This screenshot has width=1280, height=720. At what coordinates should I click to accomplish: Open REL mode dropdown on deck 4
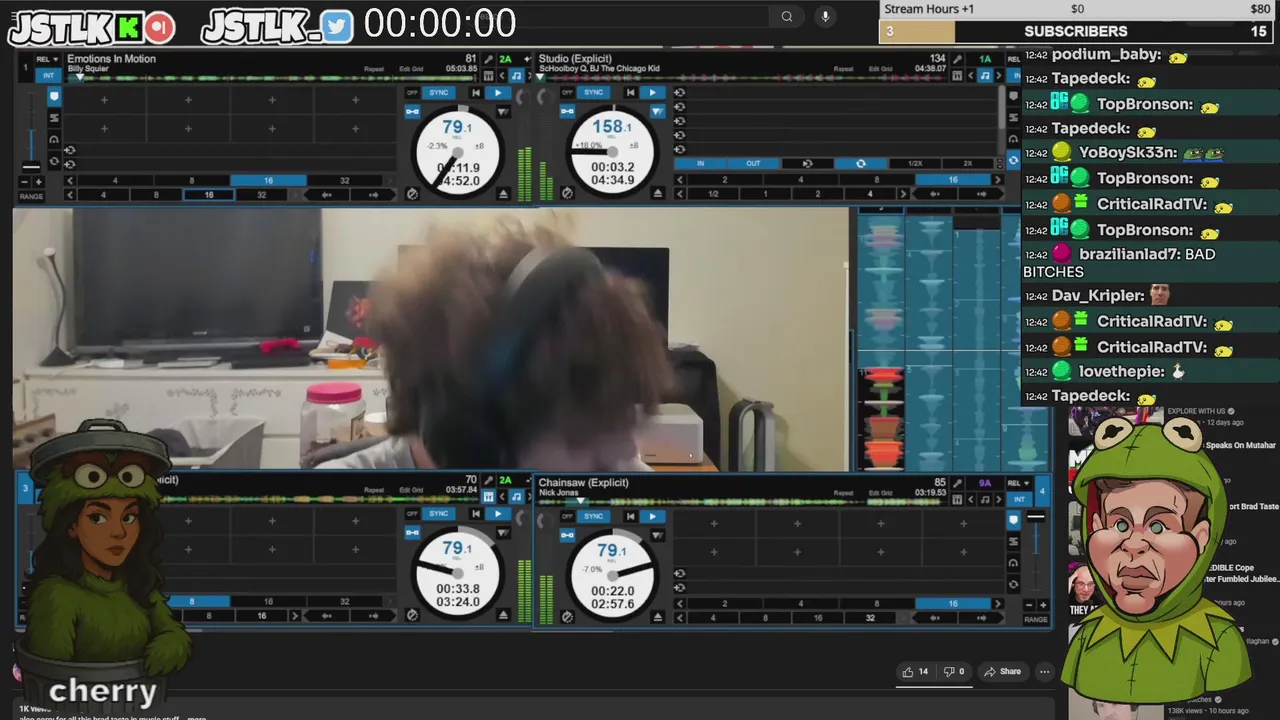[1019, 483]
